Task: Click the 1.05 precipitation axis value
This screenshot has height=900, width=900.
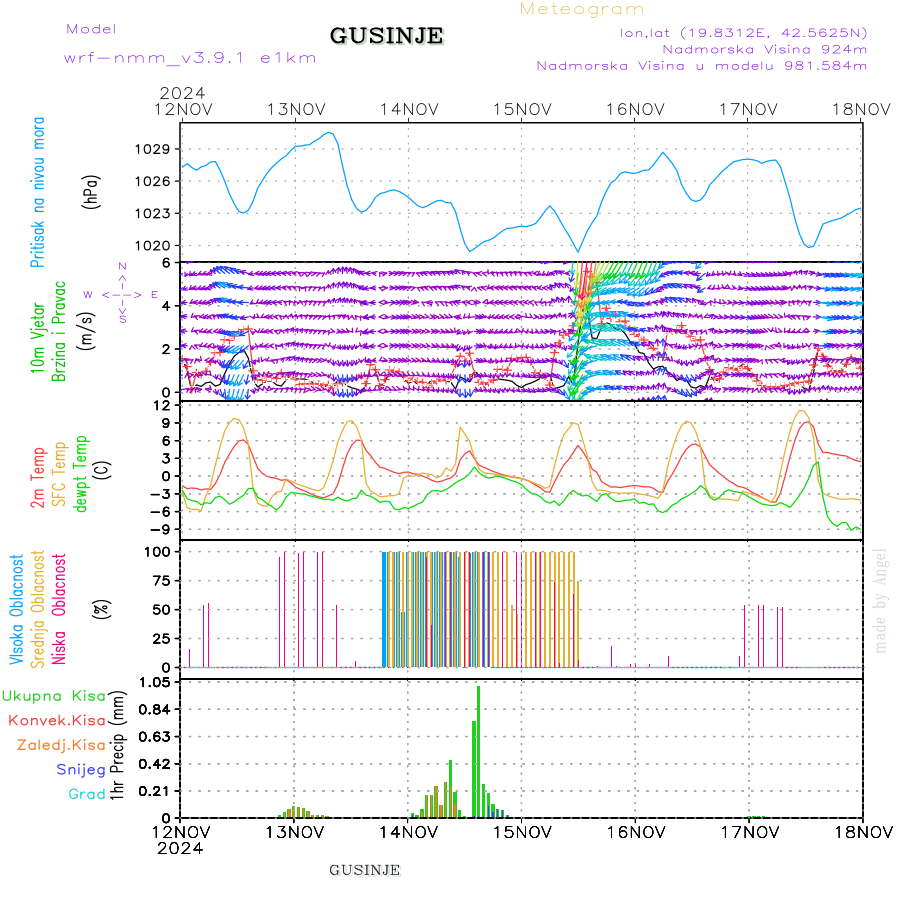Action: pyautogui.click(x=154, y=682)
